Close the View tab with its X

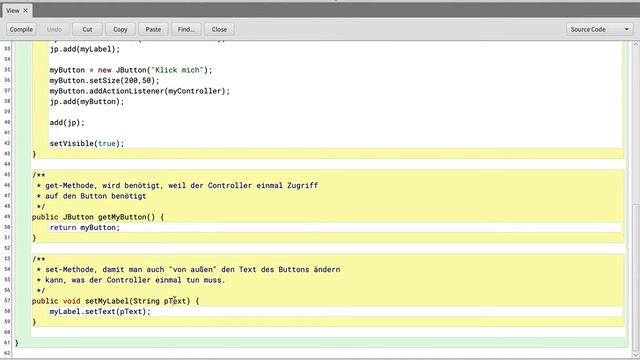25,11
